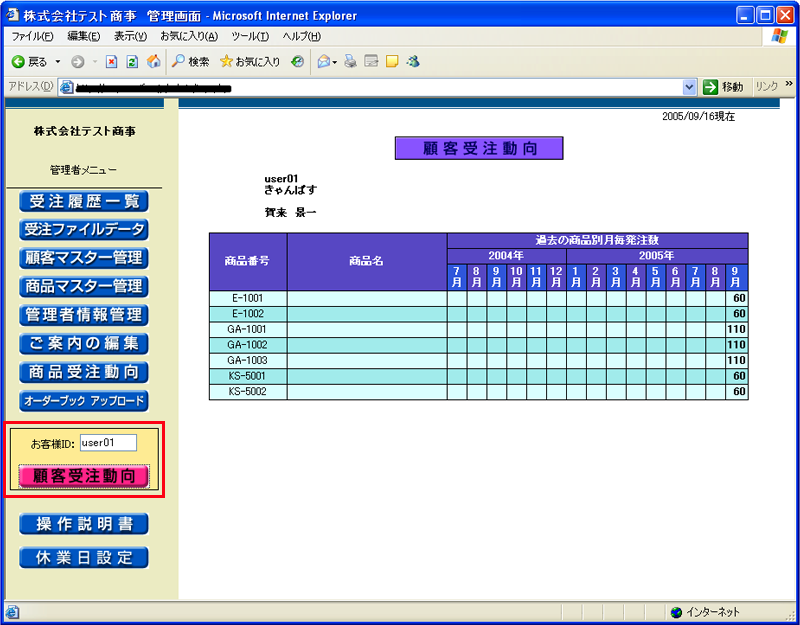Click the printer icon on the toolbar
Screen dimensions: 800x625
(349, 61)
